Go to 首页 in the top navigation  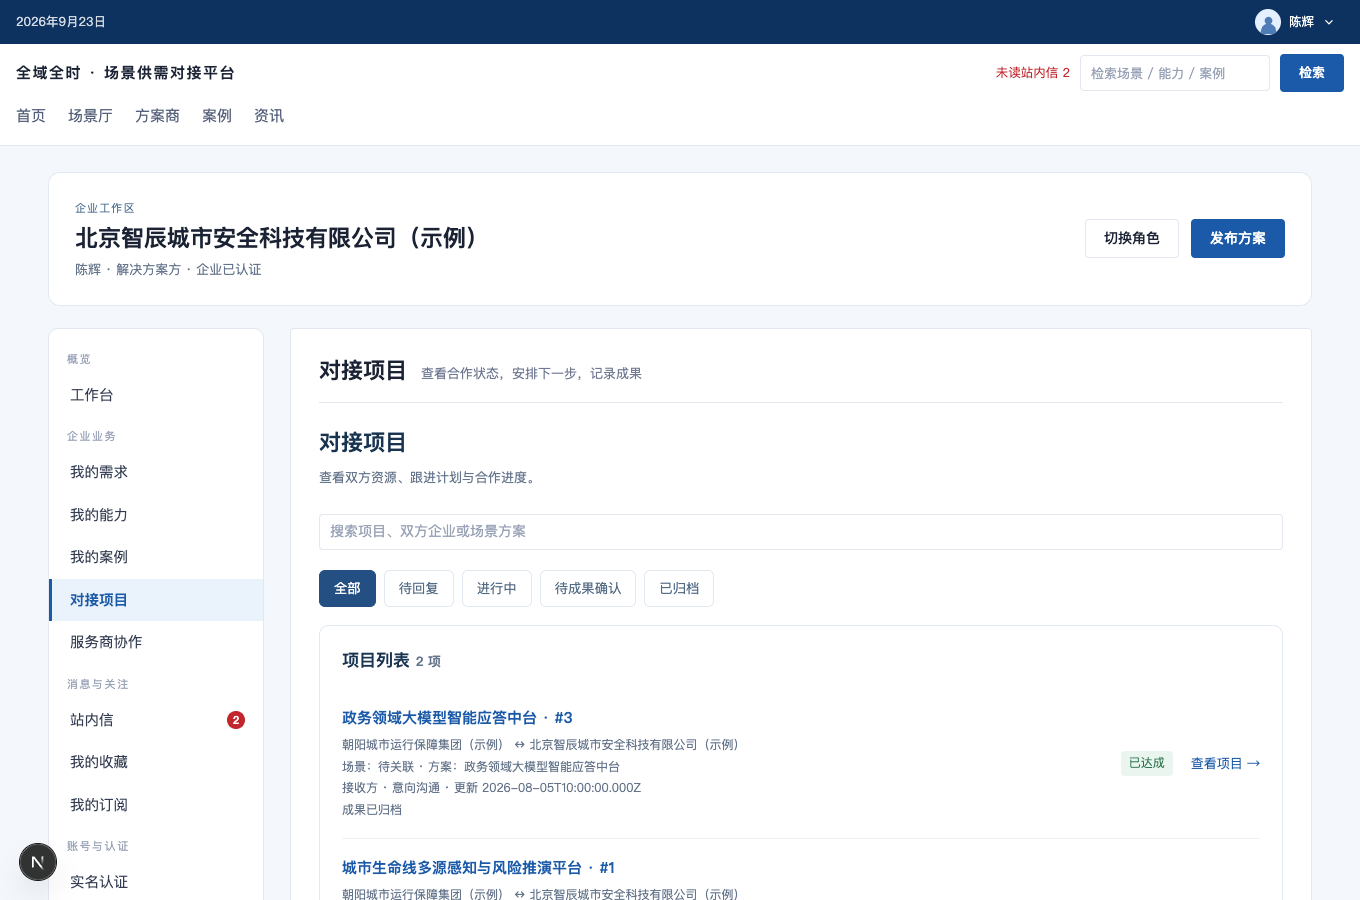click(x=31, y=116)
